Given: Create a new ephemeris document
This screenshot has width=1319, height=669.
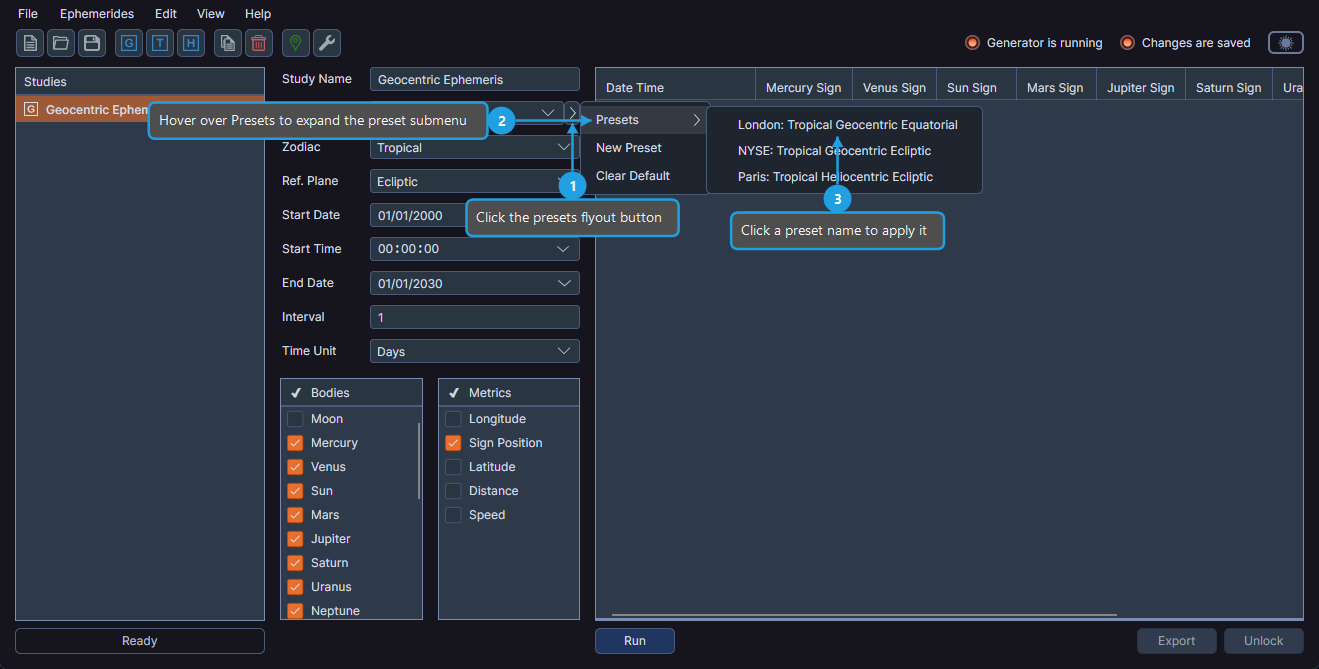Looking at the screenshot, I should coord(29,43).
